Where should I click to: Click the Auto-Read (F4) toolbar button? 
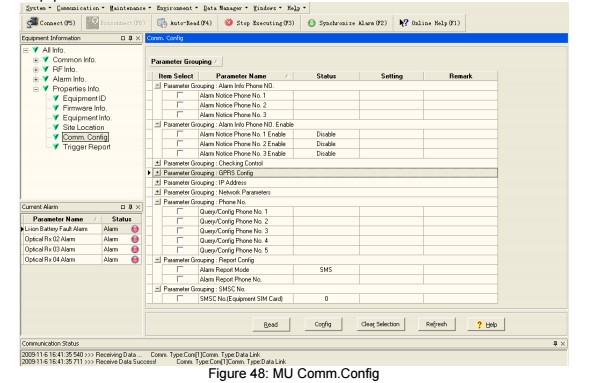pyautogui.click(x=185, y=23)
